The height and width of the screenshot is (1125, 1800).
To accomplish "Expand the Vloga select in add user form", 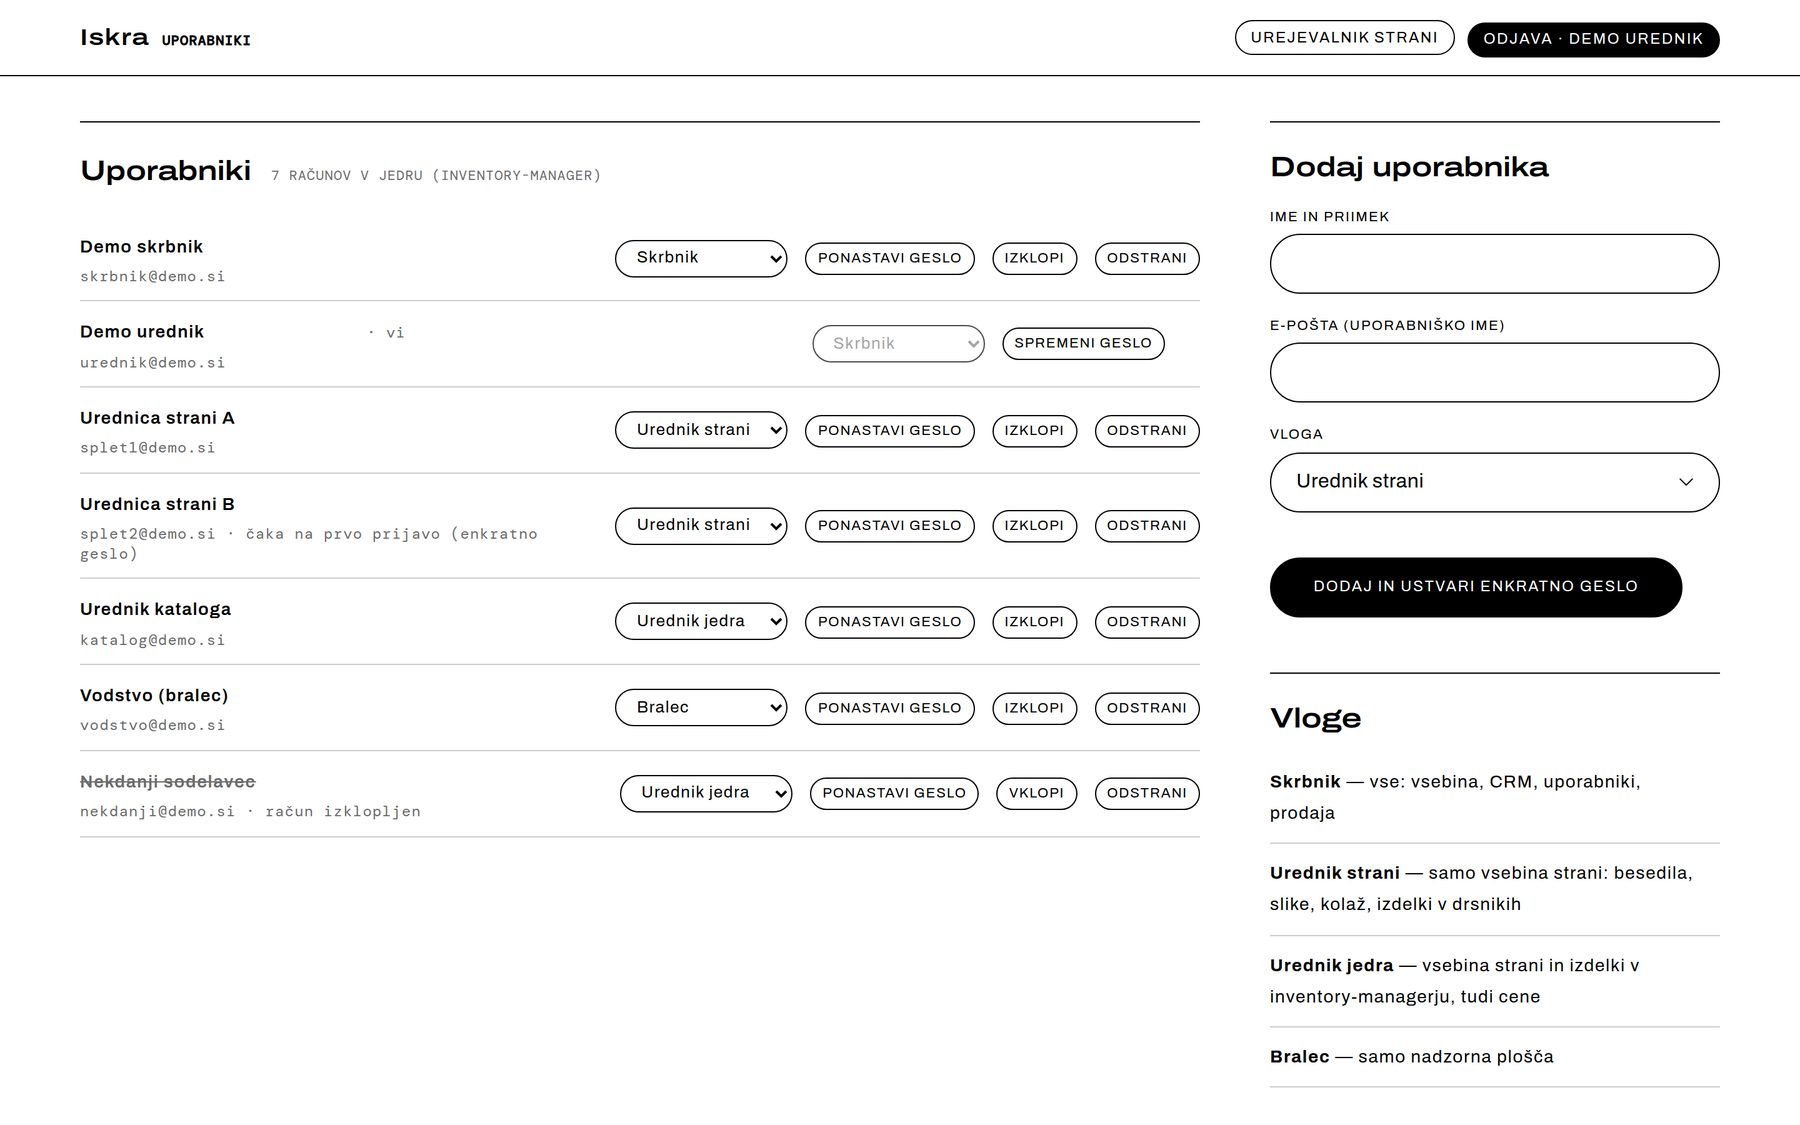I will pos(1494,482).
